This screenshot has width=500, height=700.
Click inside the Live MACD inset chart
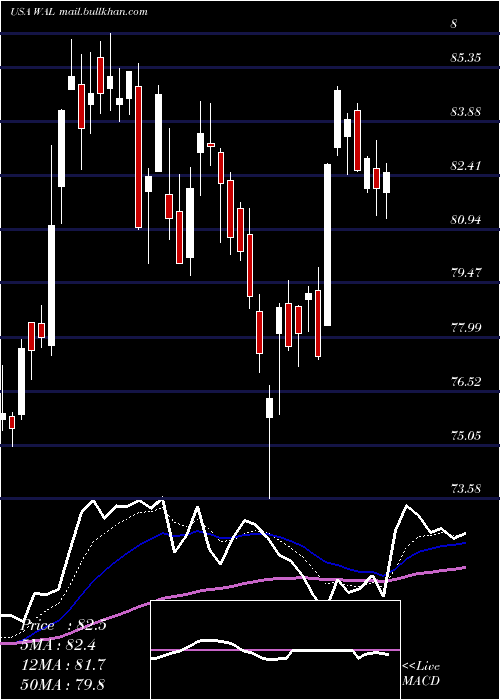[275, 650]
